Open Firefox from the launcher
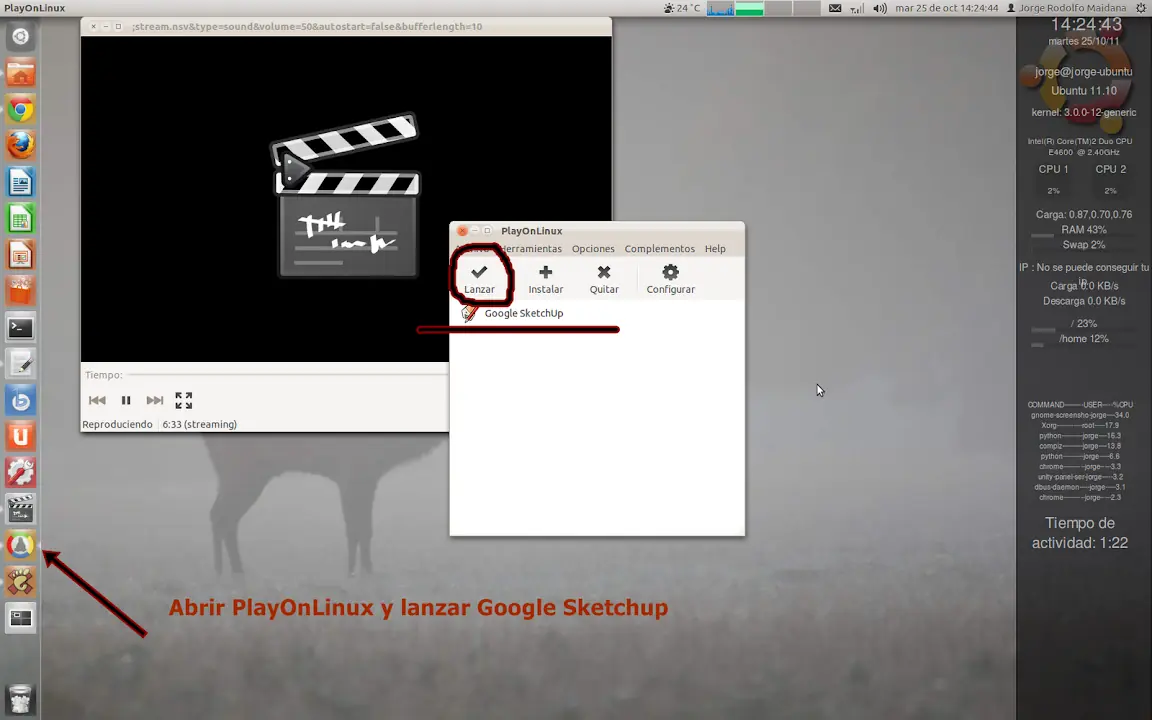Image resolution: width=1152 pixels, height=720 pixels. click(21, 146)
